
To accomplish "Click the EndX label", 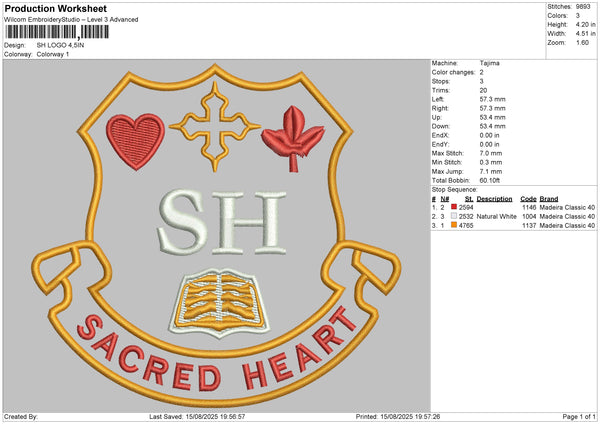I will (x=440, y=135).
